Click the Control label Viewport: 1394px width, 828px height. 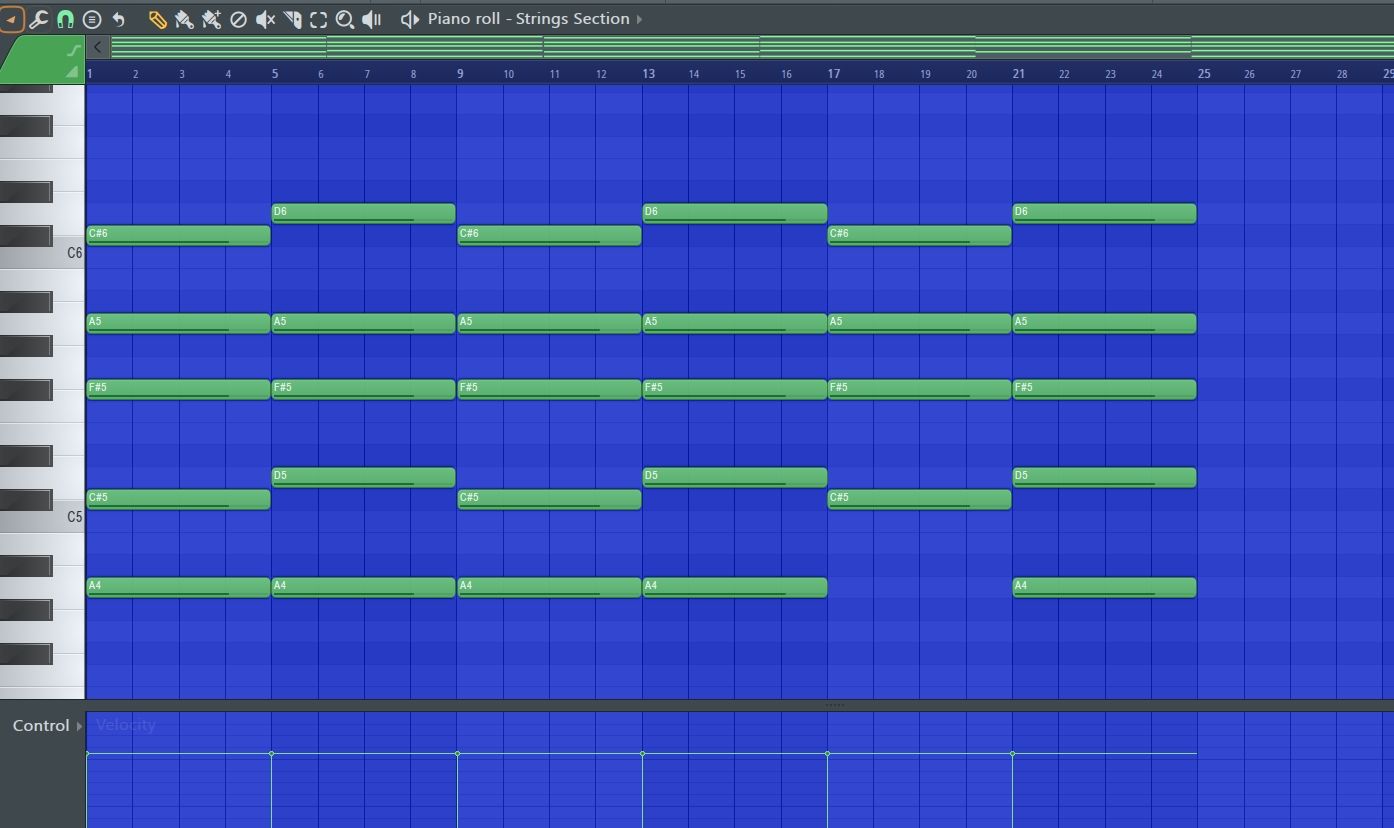click(x=41, y=726)
